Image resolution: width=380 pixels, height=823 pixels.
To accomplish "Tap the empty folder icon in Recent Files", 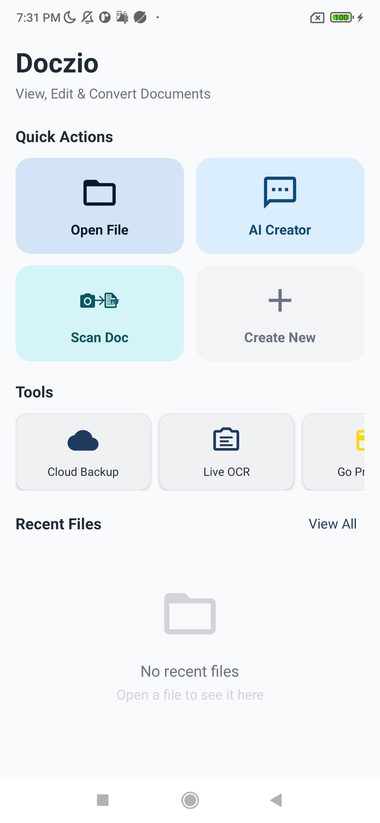I will (190, 614).
